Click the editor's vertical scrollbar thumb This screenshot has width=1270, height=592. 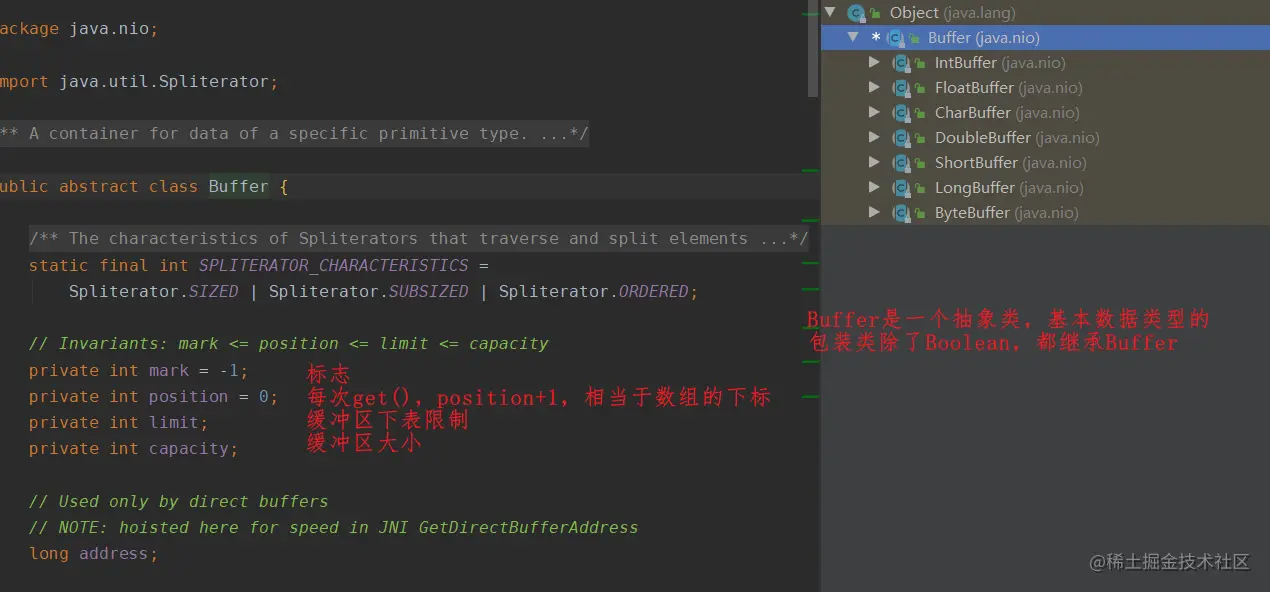[813, 48]
